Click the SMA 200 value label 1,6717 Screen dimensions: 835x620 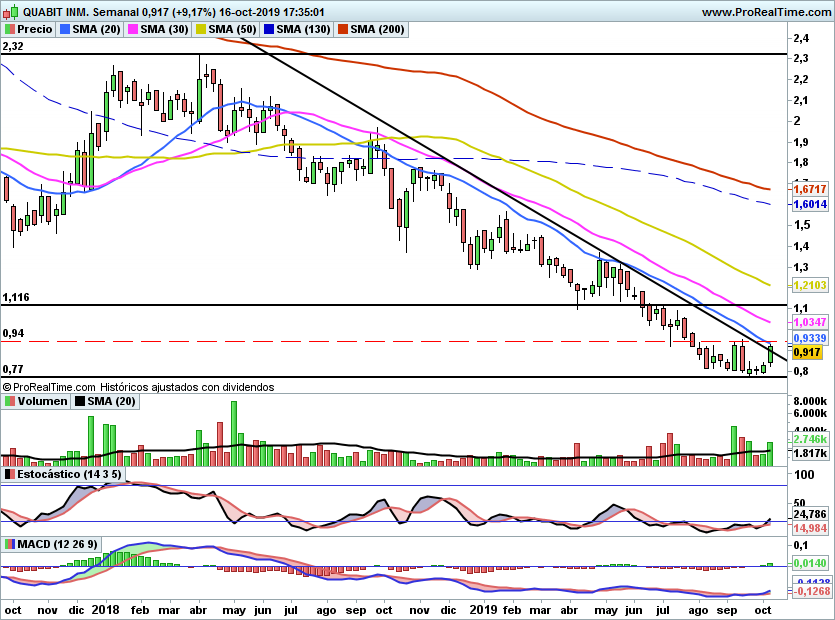[810, 189]
